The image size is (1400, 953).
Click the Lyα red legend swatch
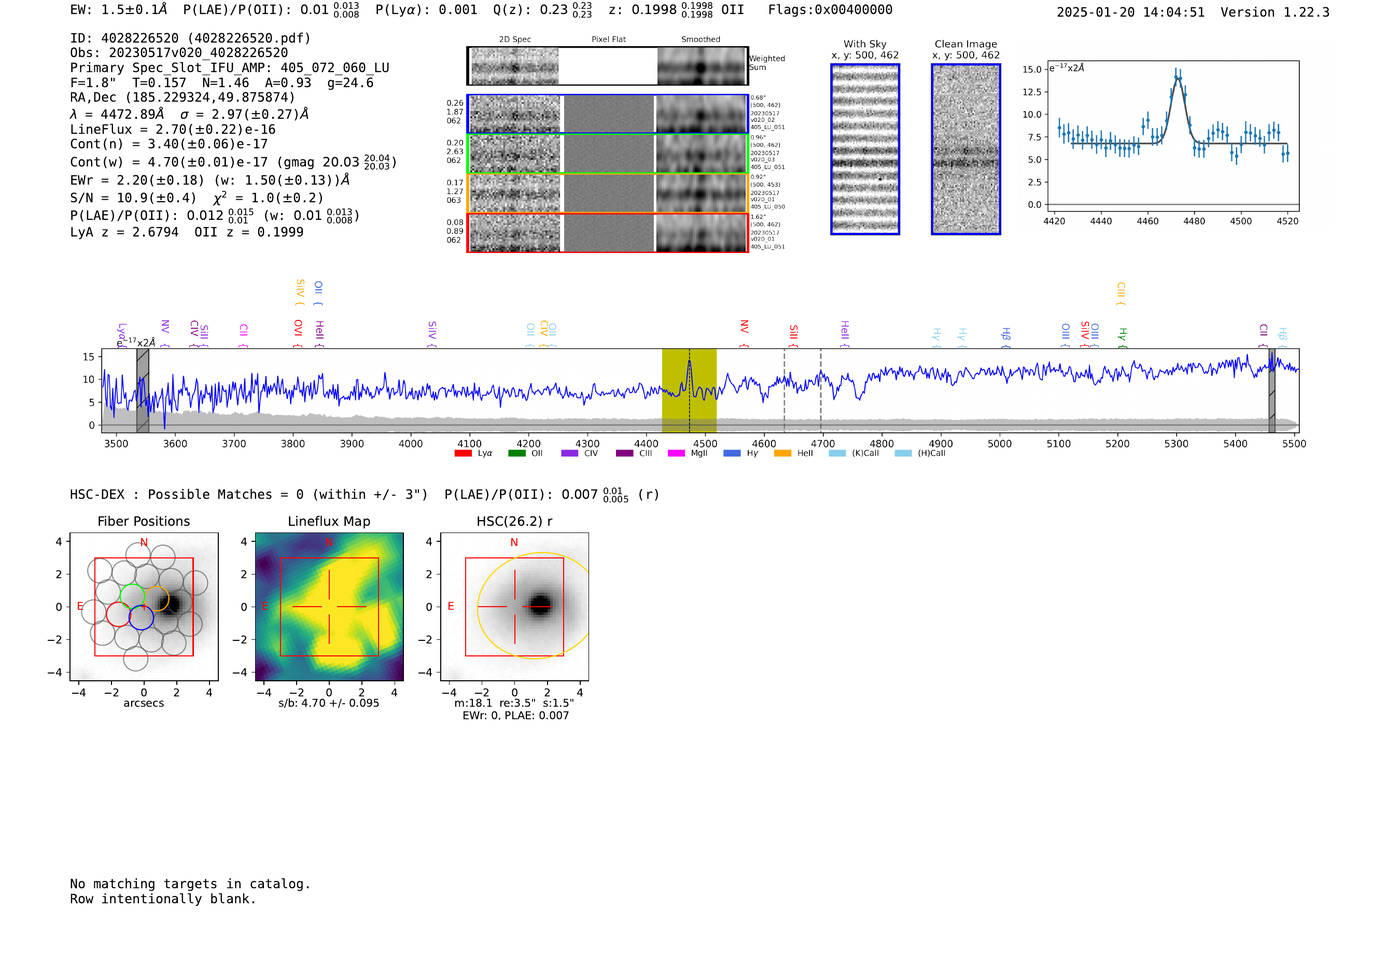462,454
